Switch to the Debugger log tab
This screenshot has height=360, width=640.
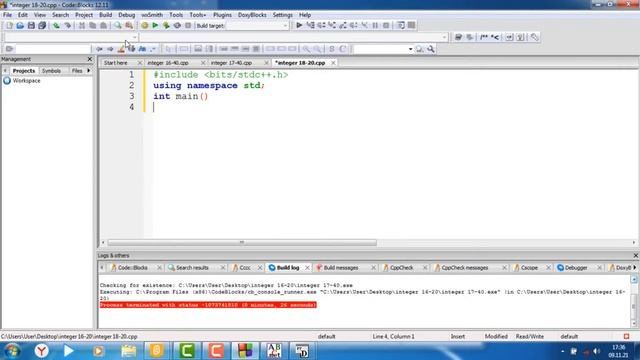(576, 268)
